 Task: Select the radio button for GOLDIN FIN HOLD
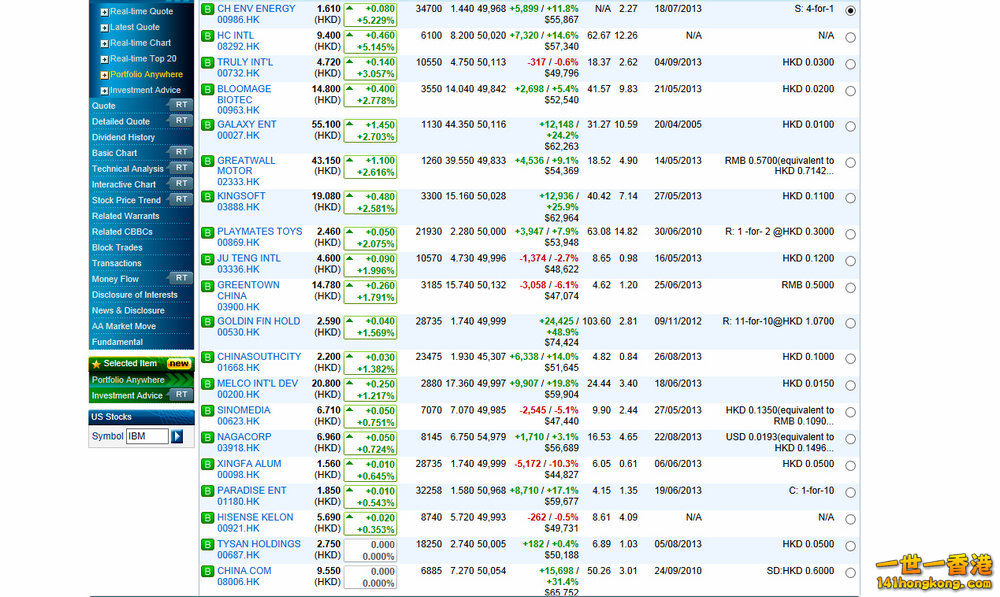[x=850, y=323]
